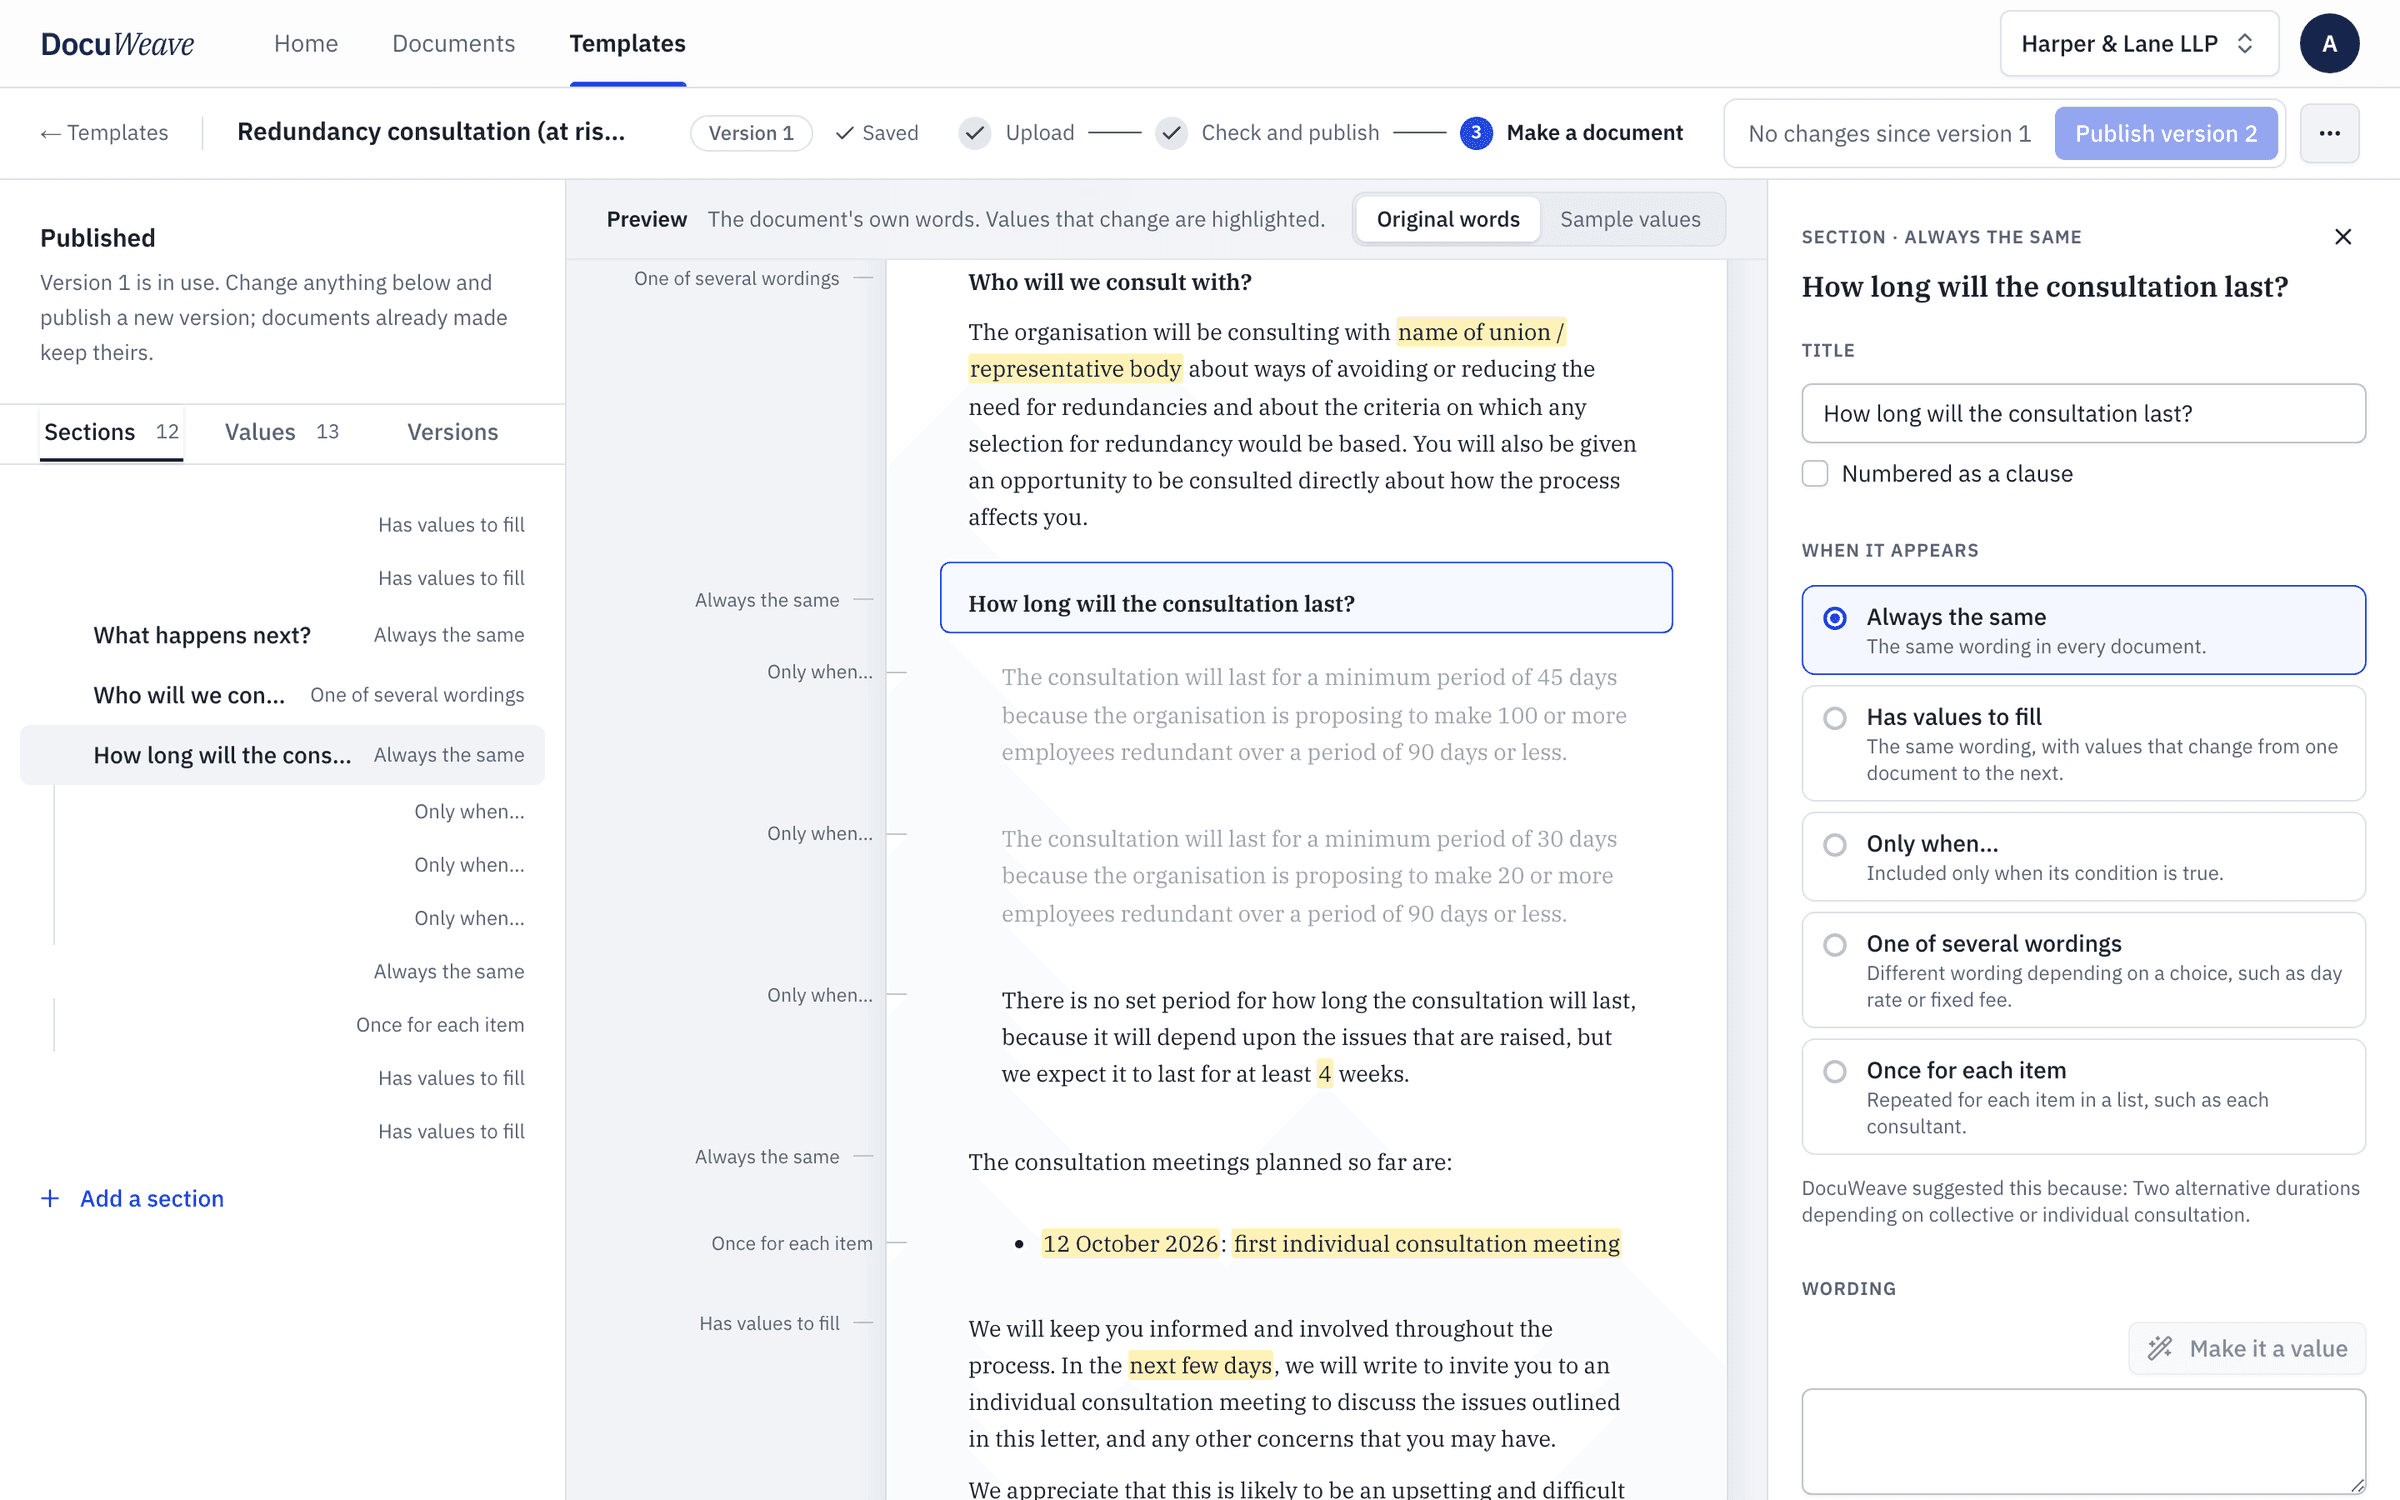Click the highlighted next few days value

coord(1200,1365)
